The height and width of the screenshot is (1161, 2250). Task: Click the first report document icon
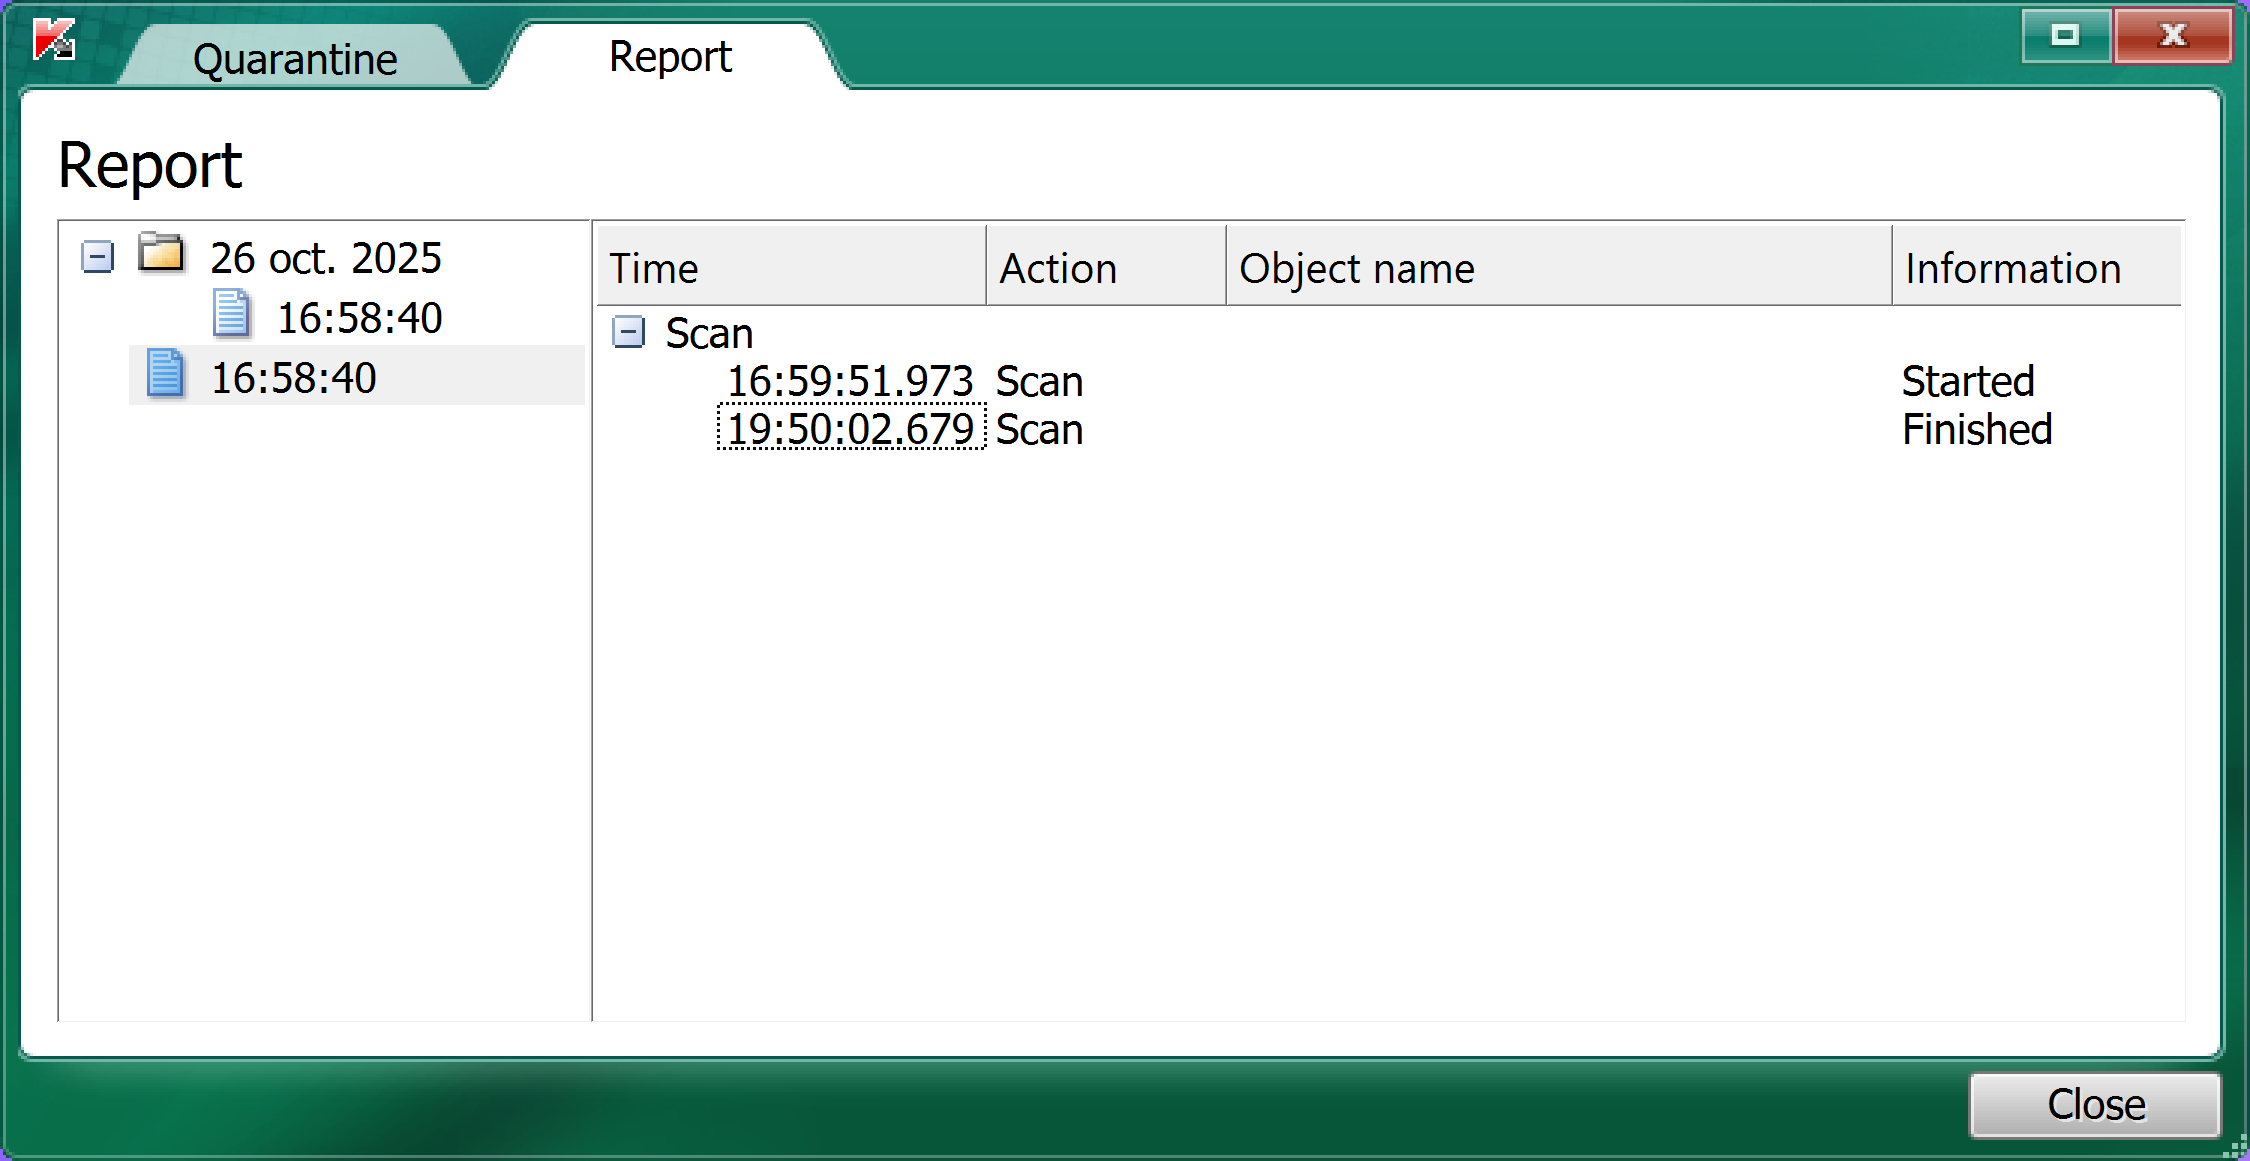pos(231,314)
